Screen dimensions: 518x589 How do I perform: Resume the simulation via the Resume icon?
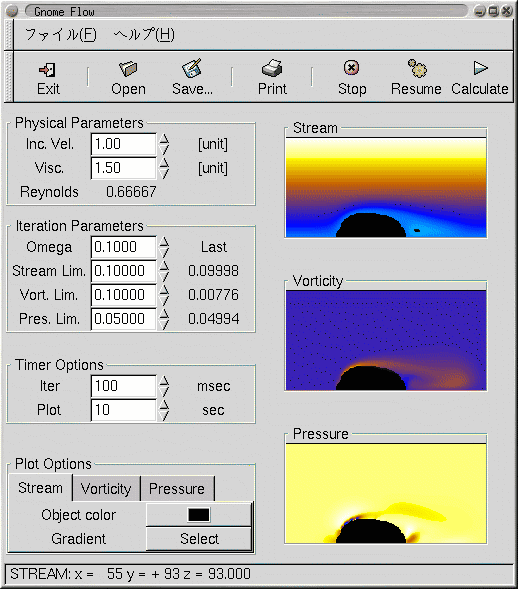417,68
